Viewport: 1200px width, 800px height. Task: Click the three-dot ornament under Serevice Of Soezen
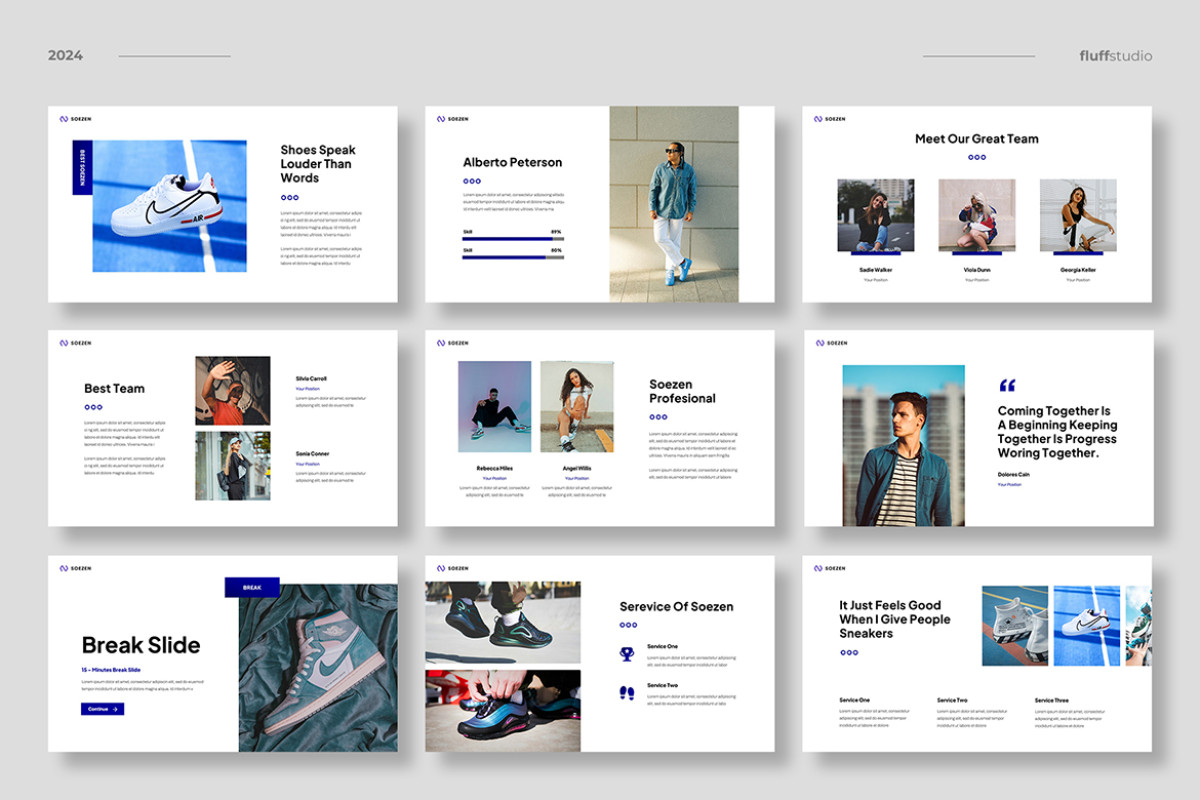(x=626, y=624)
